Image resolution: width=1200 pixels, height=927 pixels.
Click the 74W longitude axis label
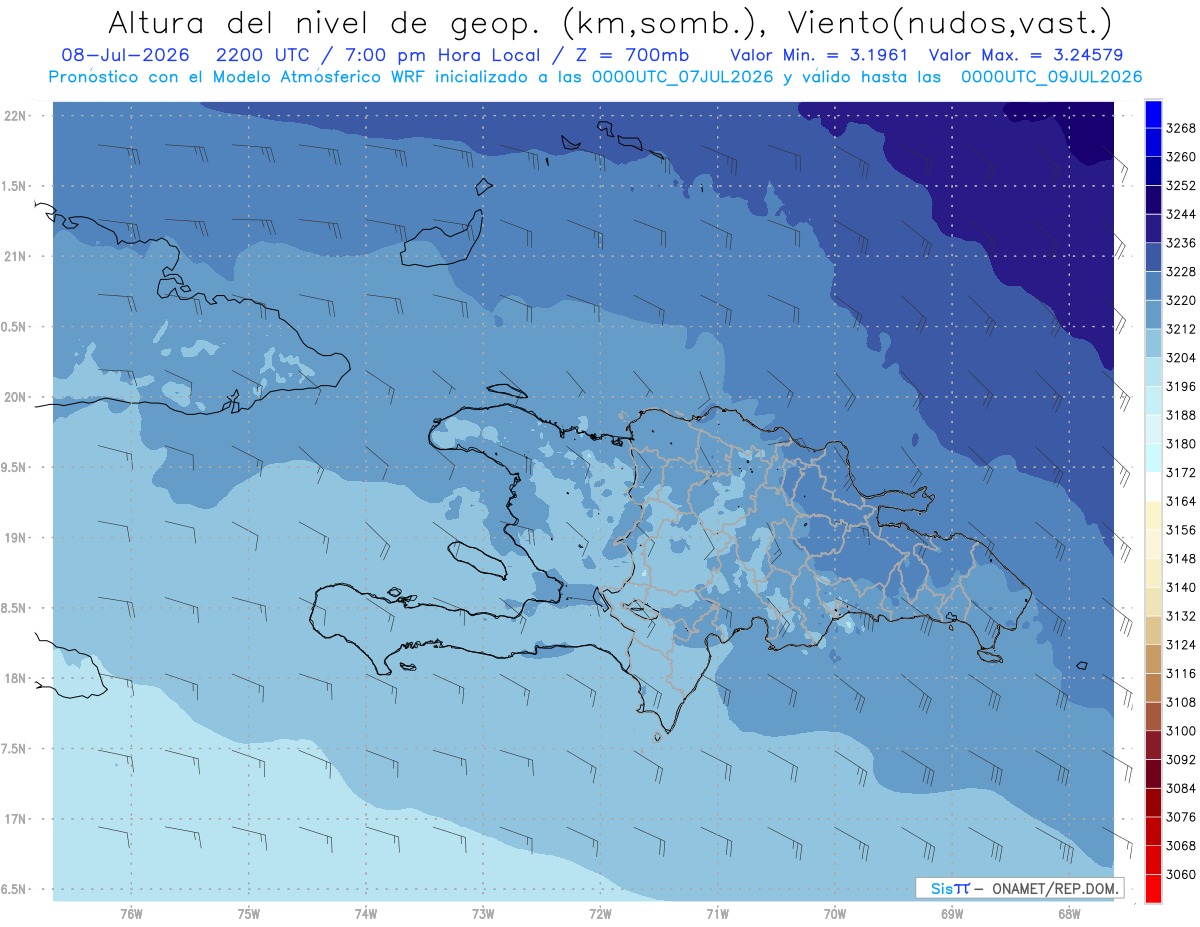pyautogui.click(x=366, y=913)
